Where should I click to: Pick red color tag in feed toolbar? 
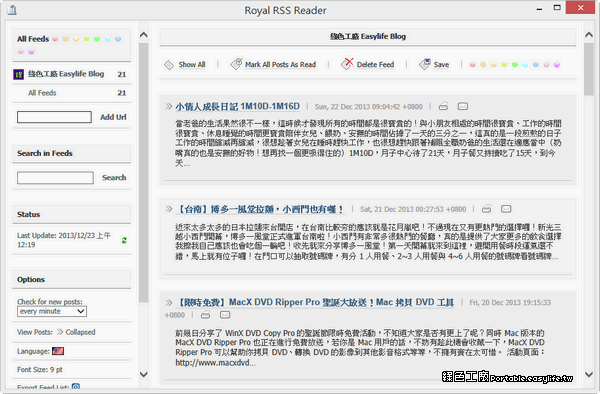pos(473,65)
